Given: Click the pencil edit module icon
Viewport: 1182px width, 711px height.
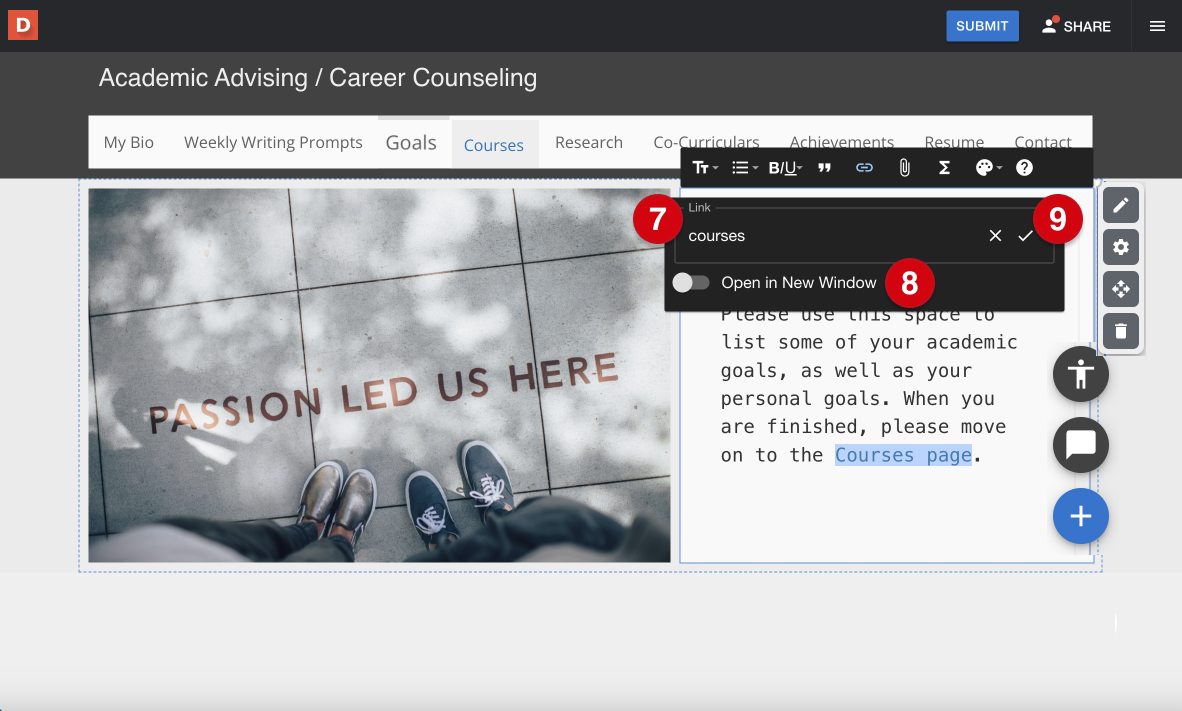Looking at the screenshot, I should point(1121,204).
